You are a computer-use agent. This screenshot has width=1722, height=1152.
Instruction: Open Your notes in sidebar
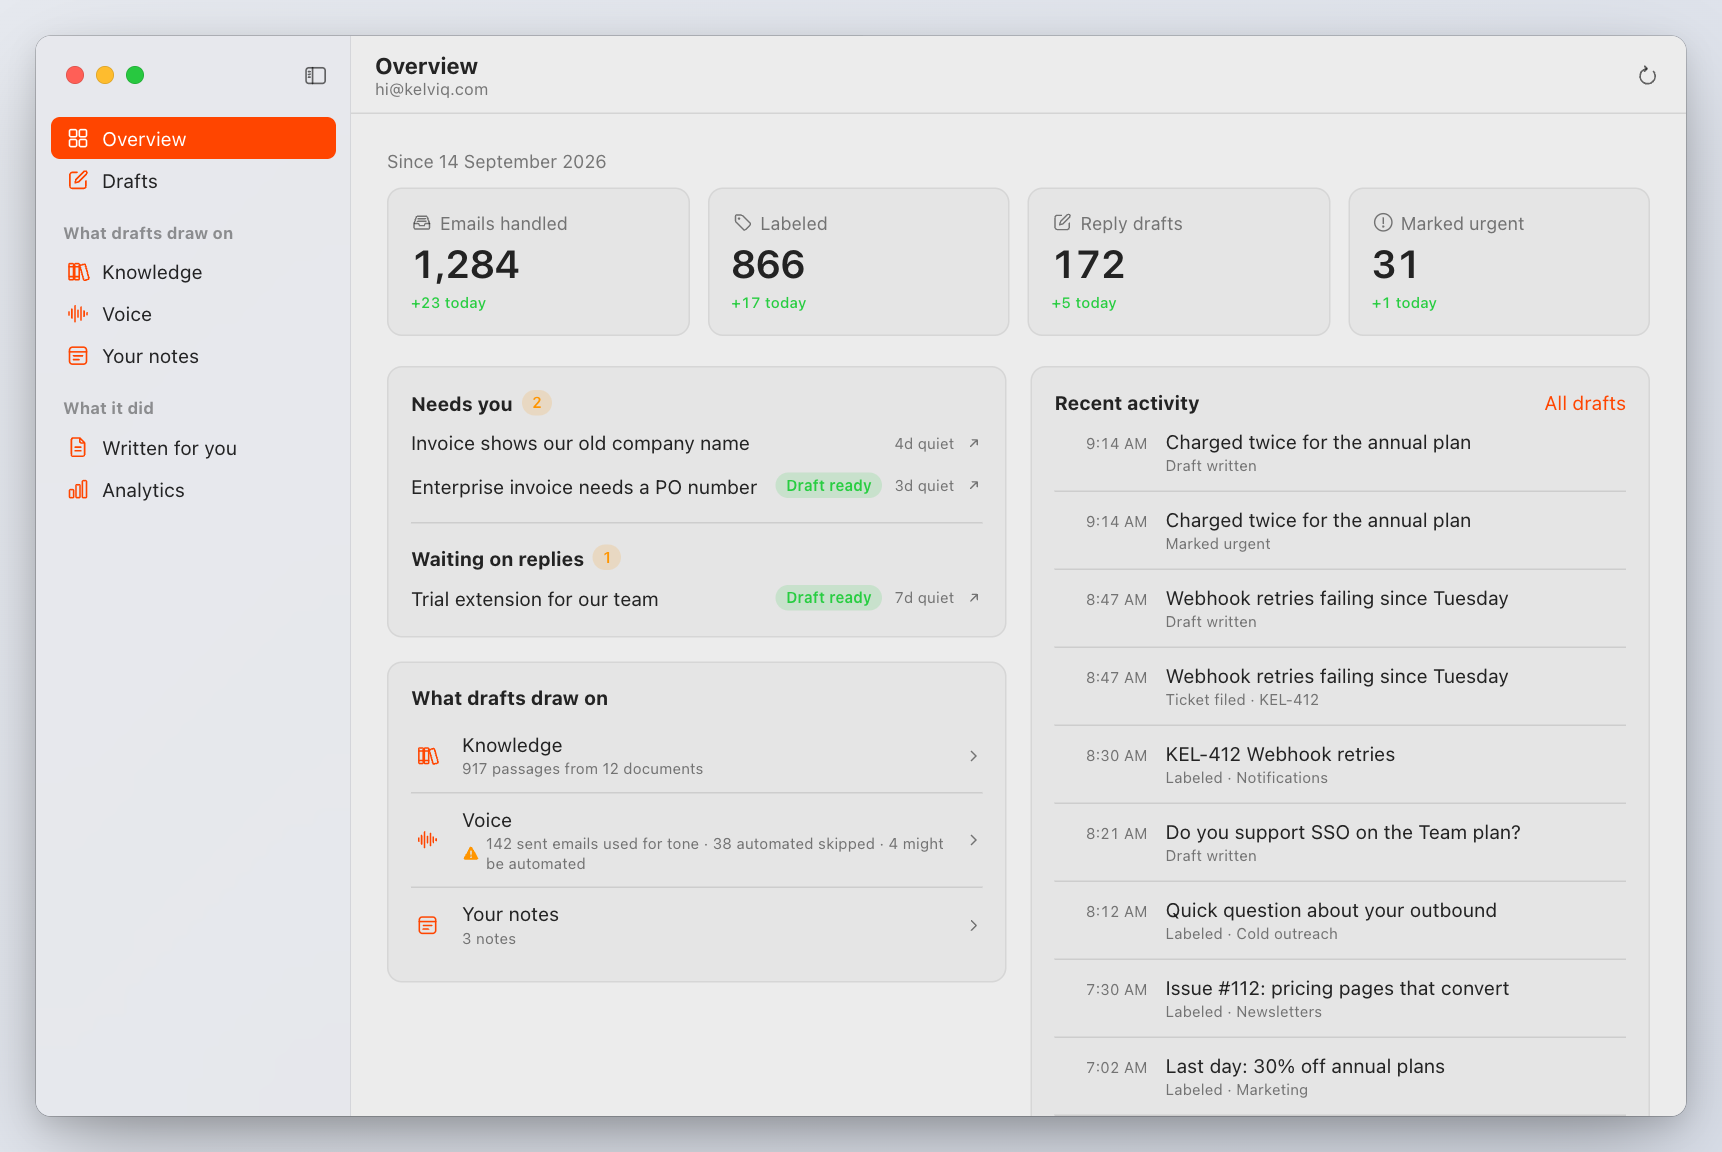[x=193, y=356]
